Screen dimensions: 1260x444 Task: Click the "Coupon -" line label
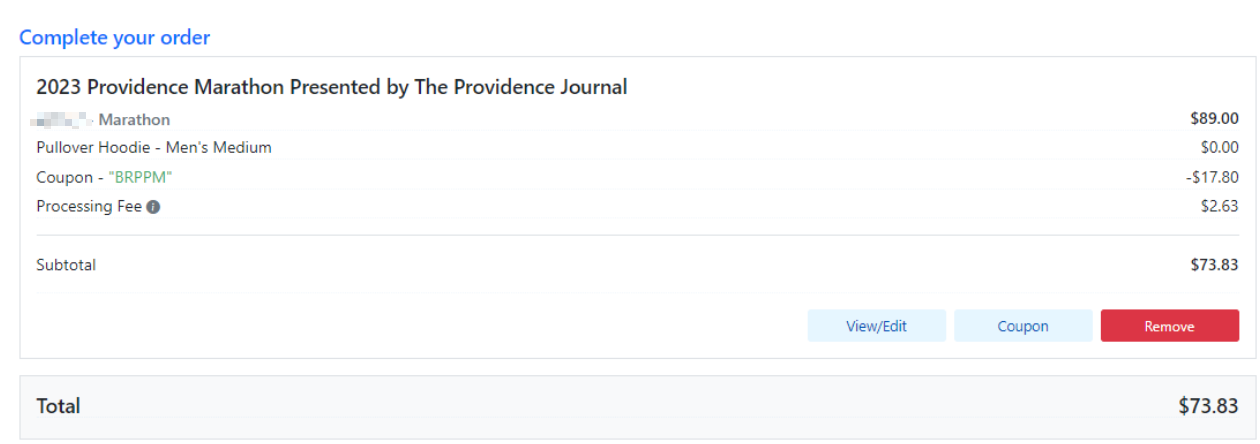(x=64, y=177)
